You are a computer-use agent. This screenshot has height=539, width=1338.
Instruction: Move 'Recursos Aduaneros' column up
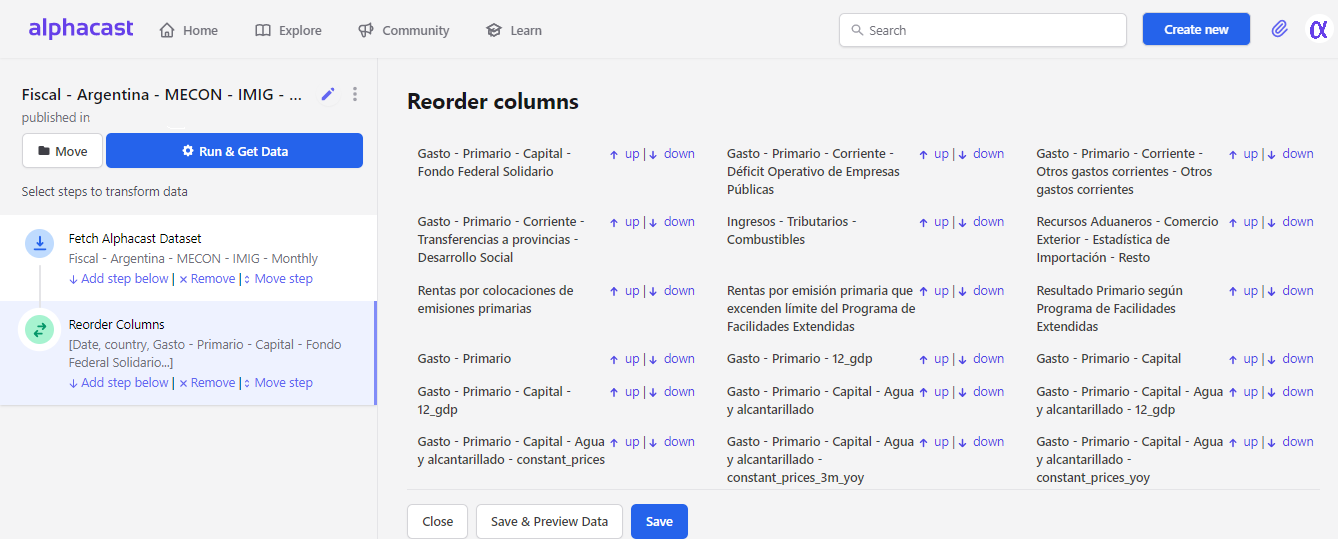pyautogui.click(x=1243, y=222)
